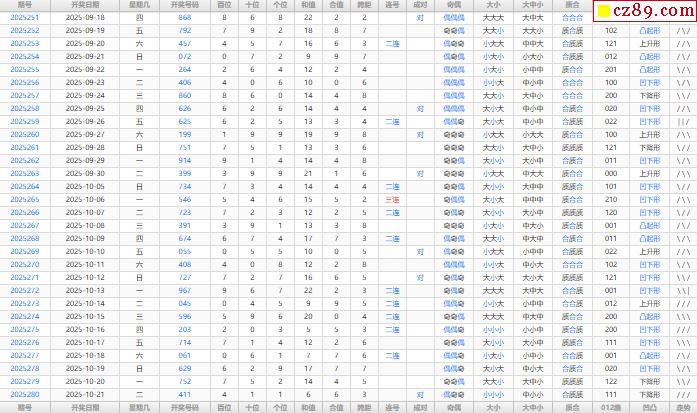Viewport: 697px width, 413px height.
Task: Click the 大中小 header in footer row
Action: point(533,407)
